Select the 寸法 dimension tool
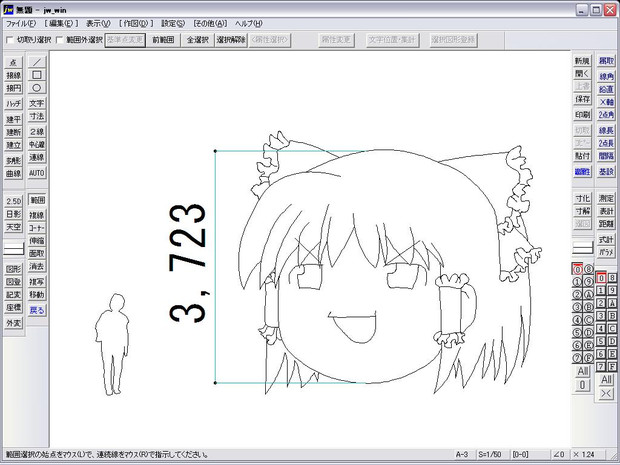This screenshot has height=465, width=620. (x=37, y=116)
